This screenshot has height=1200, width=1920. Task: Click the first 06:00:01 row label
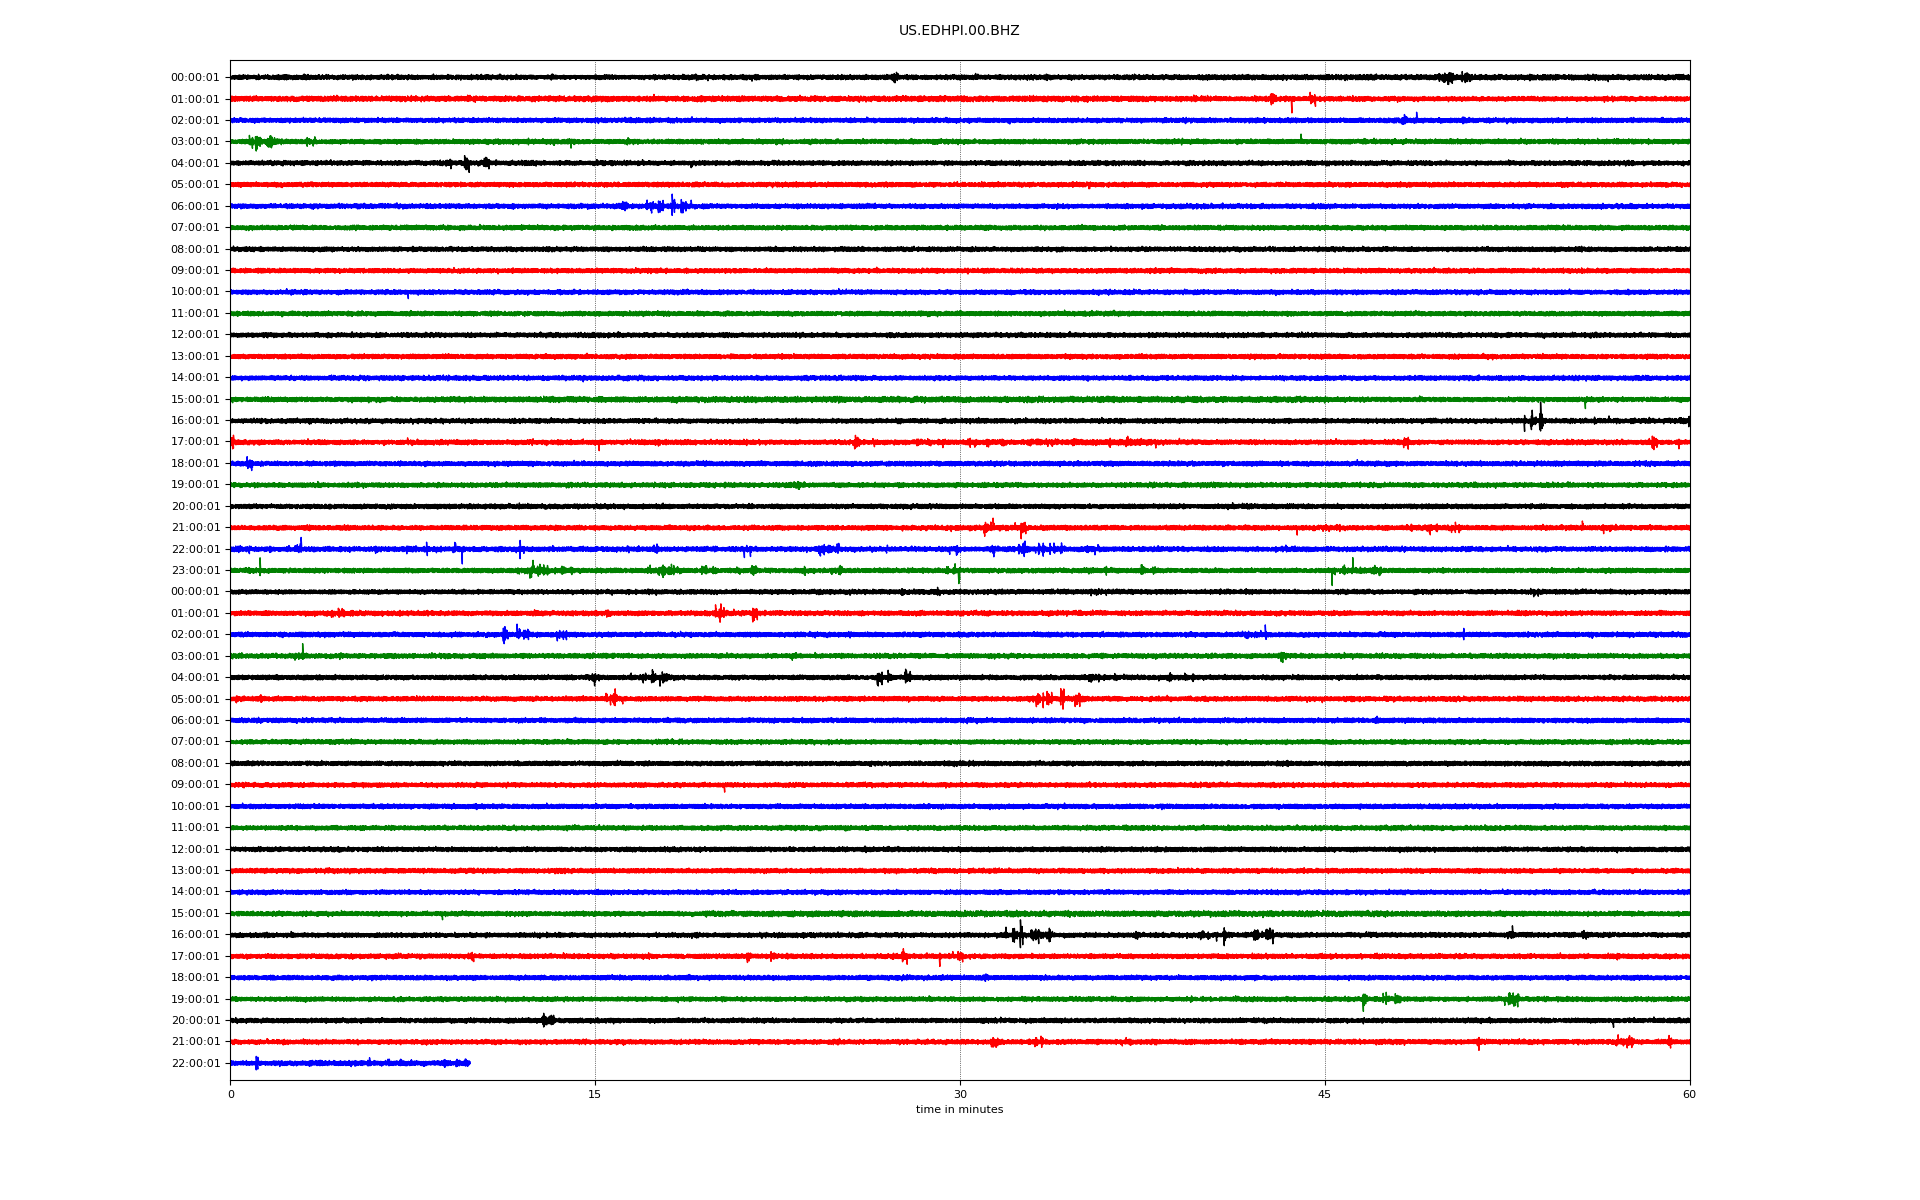click(x=195, y=207)
